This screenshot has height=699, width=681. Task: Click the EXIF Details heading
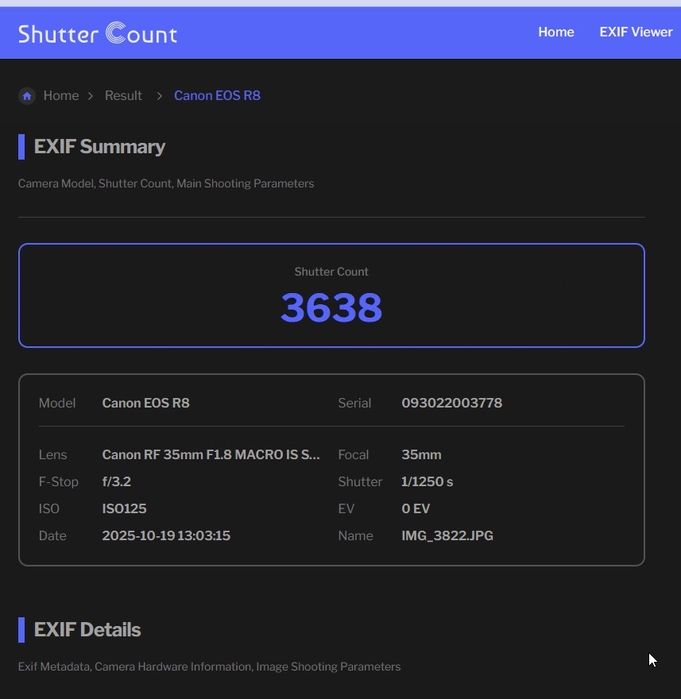(87, 630)
